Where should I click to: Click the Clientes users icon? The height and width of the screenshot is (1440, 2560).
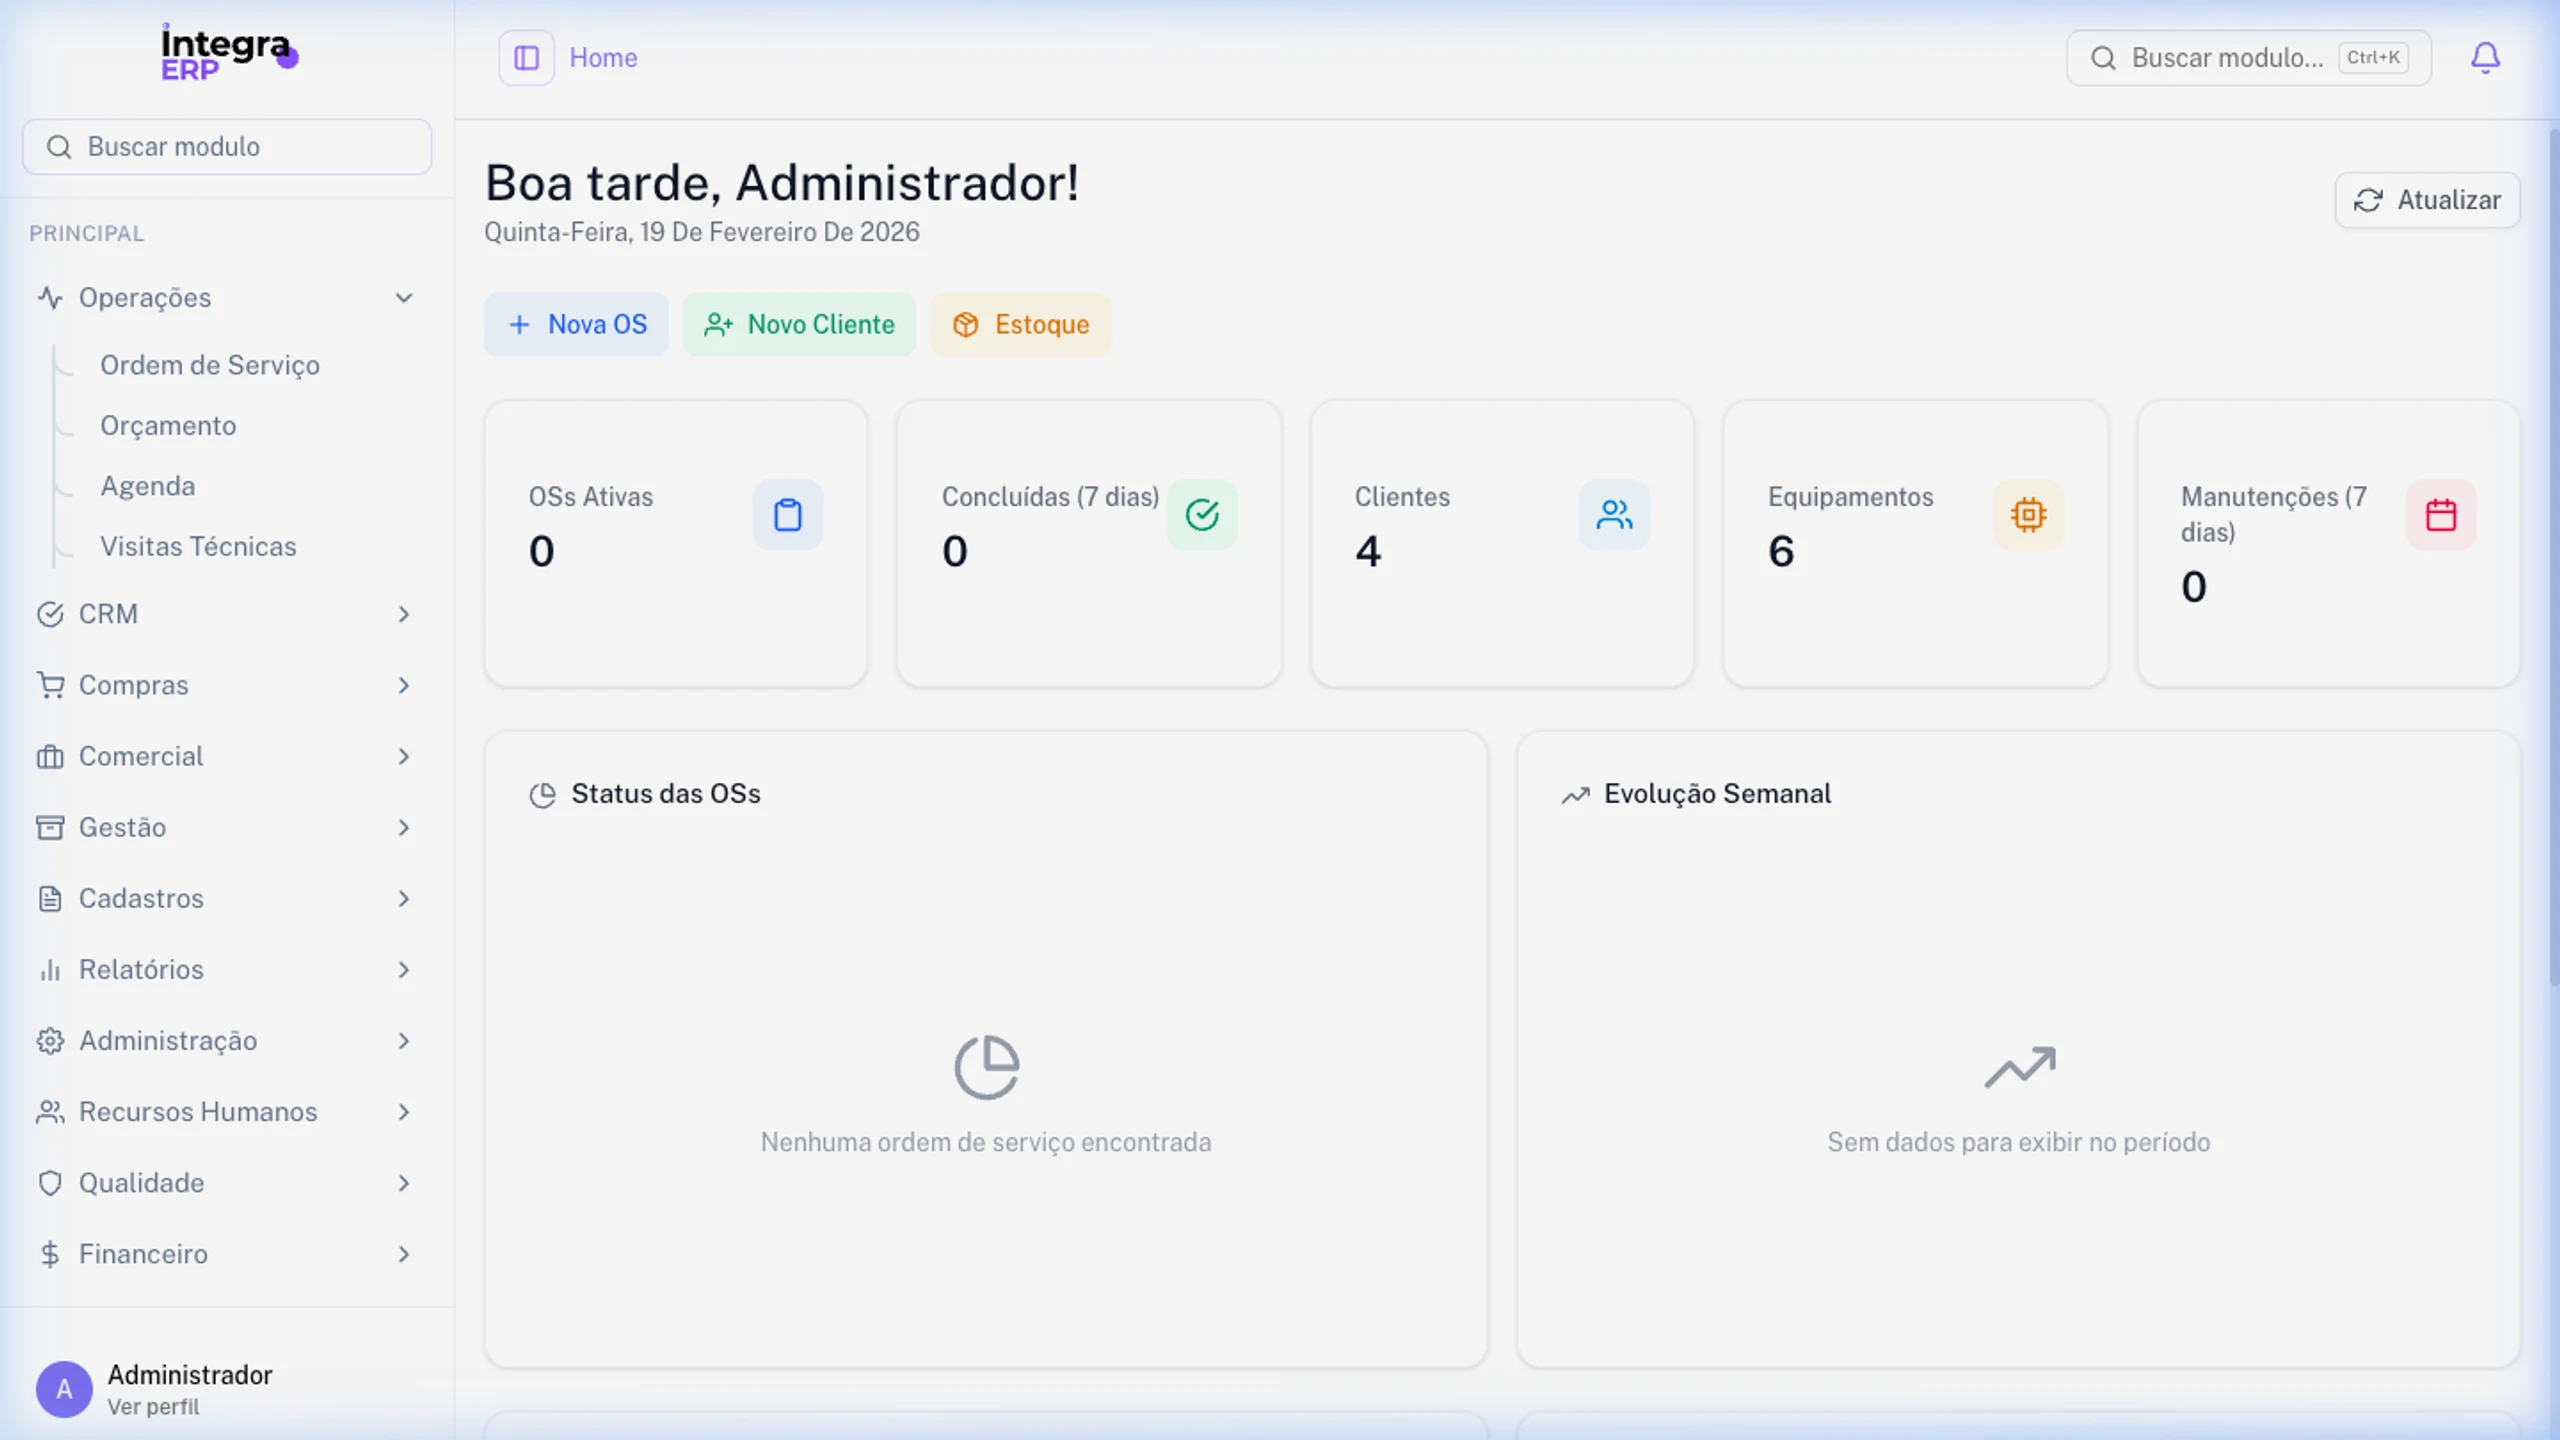1614,515
